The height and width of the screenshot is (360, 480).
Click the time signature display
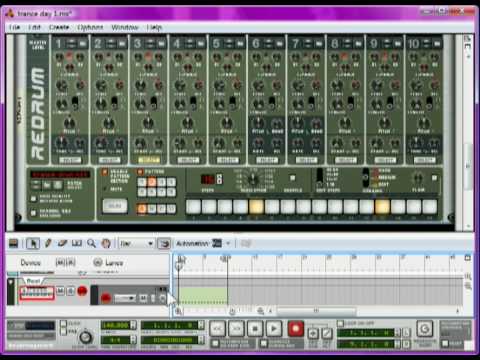coord(115,340)
